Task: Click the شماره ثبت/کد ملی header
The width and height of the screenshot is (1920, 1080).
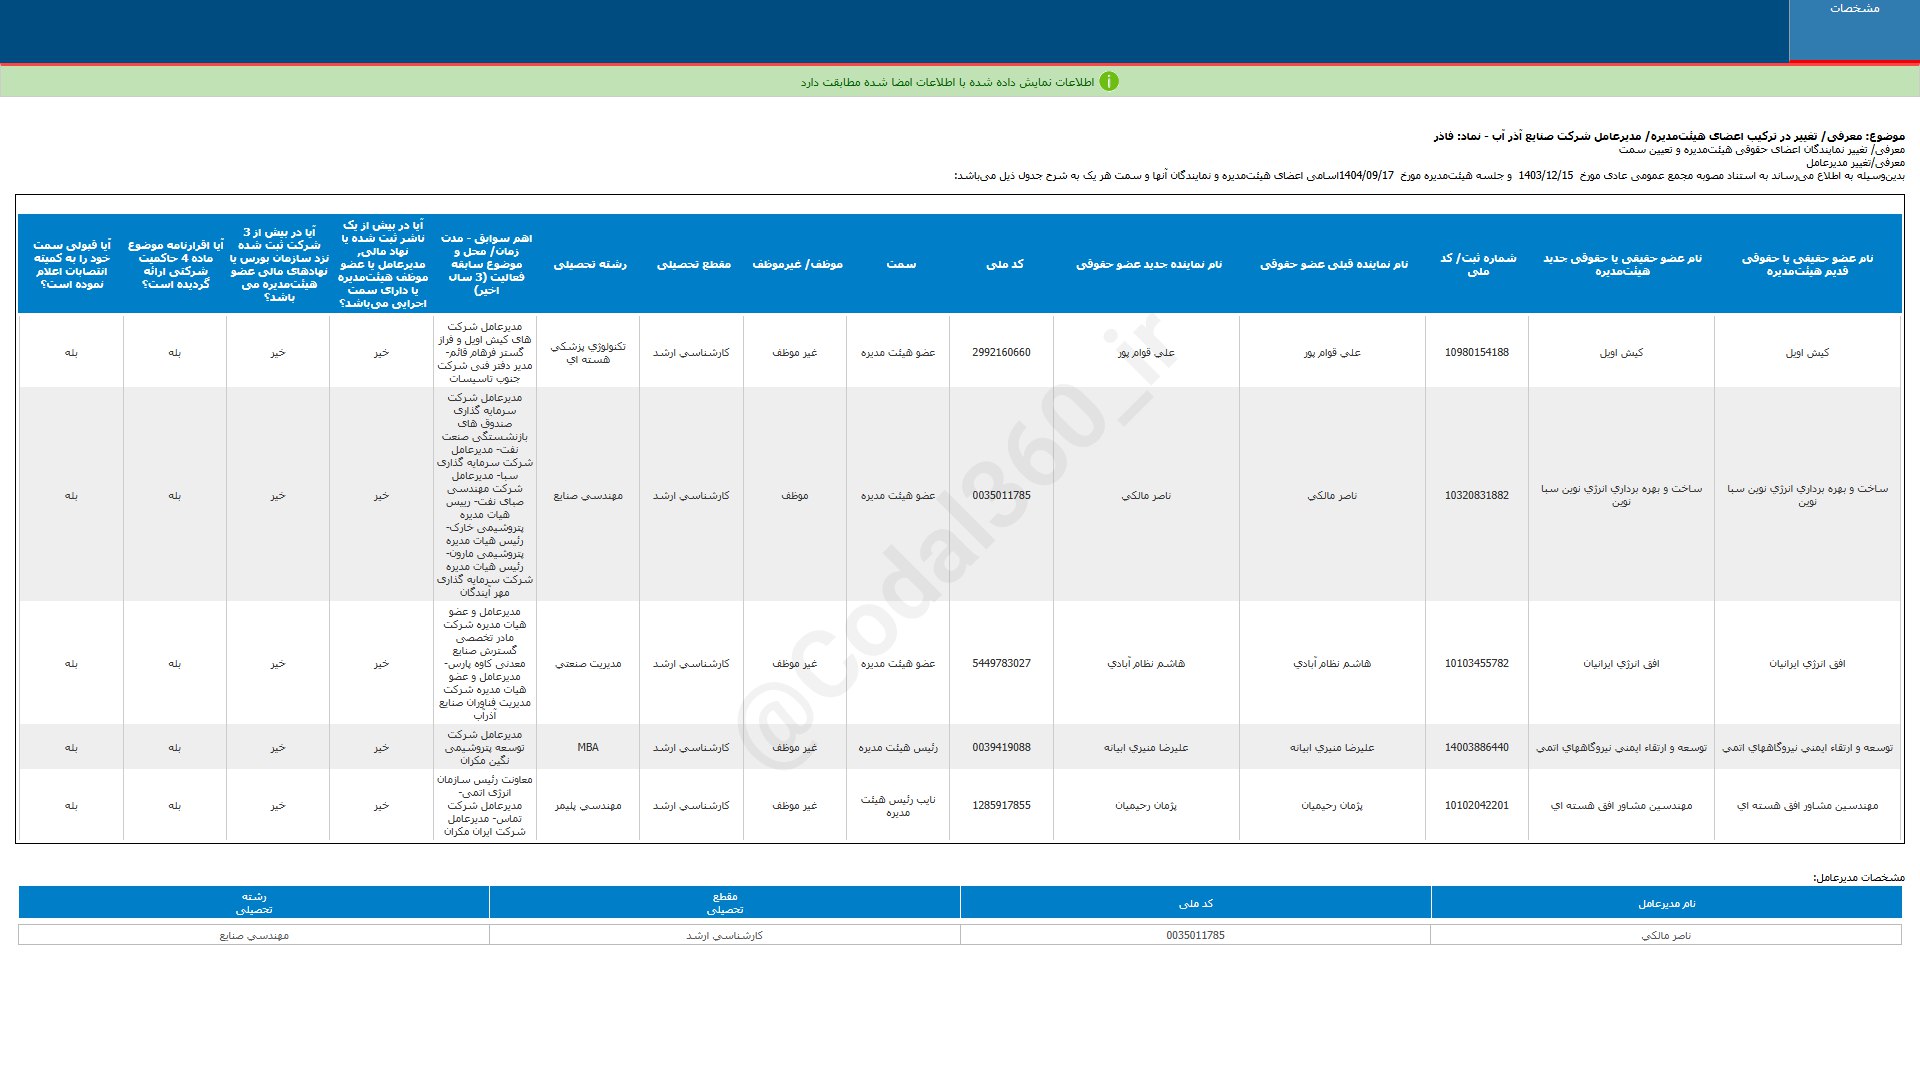Action: coord(1477,264)
